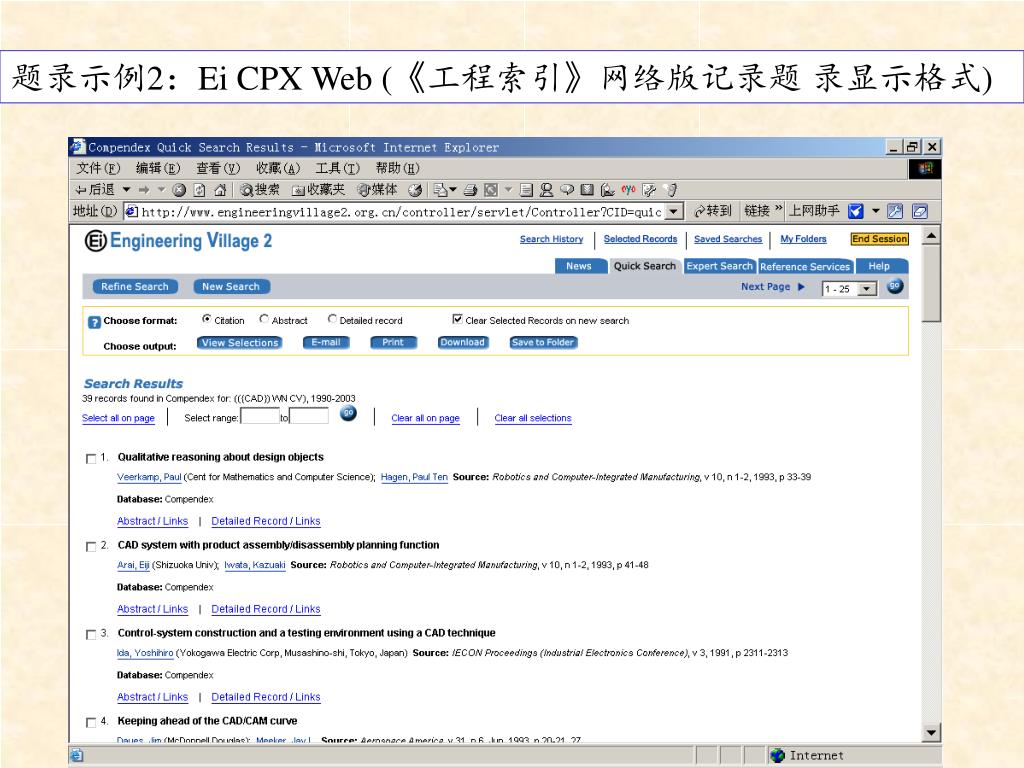Open the Search (搜索) toolbar button
Viewport: 1024px width, 768px height.
[260, 190]
